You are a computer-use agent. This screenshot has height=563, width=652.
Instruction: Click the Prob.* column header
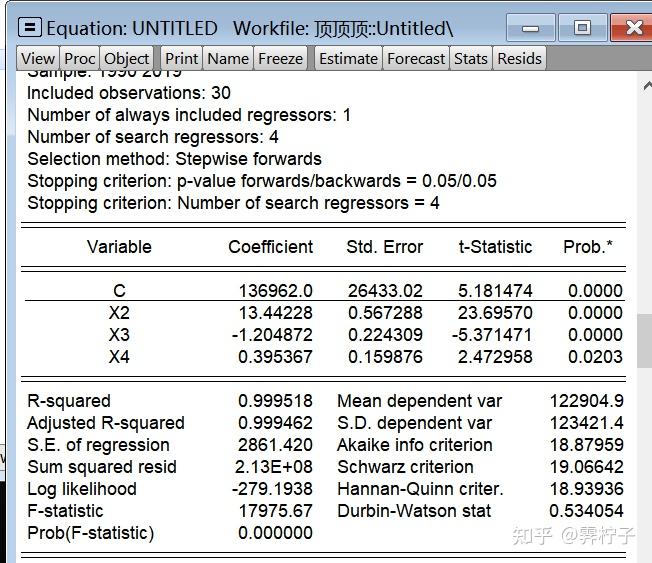pos(588,247)
